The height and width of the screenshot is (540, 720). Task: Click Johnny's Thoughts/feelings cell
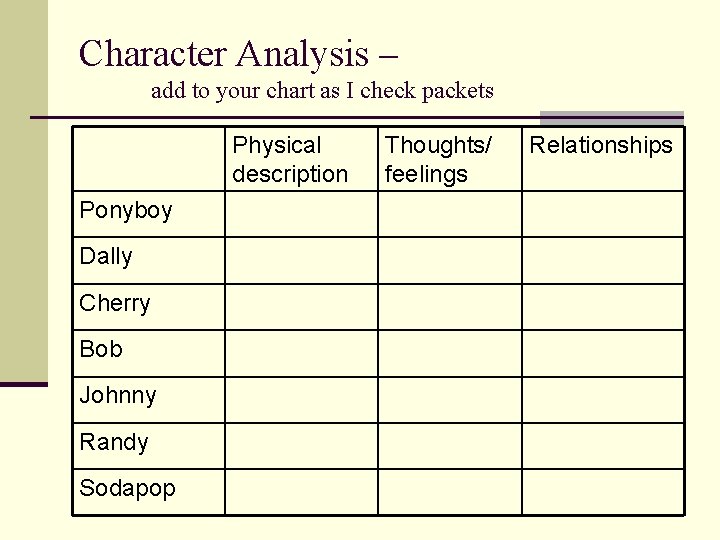450,400
